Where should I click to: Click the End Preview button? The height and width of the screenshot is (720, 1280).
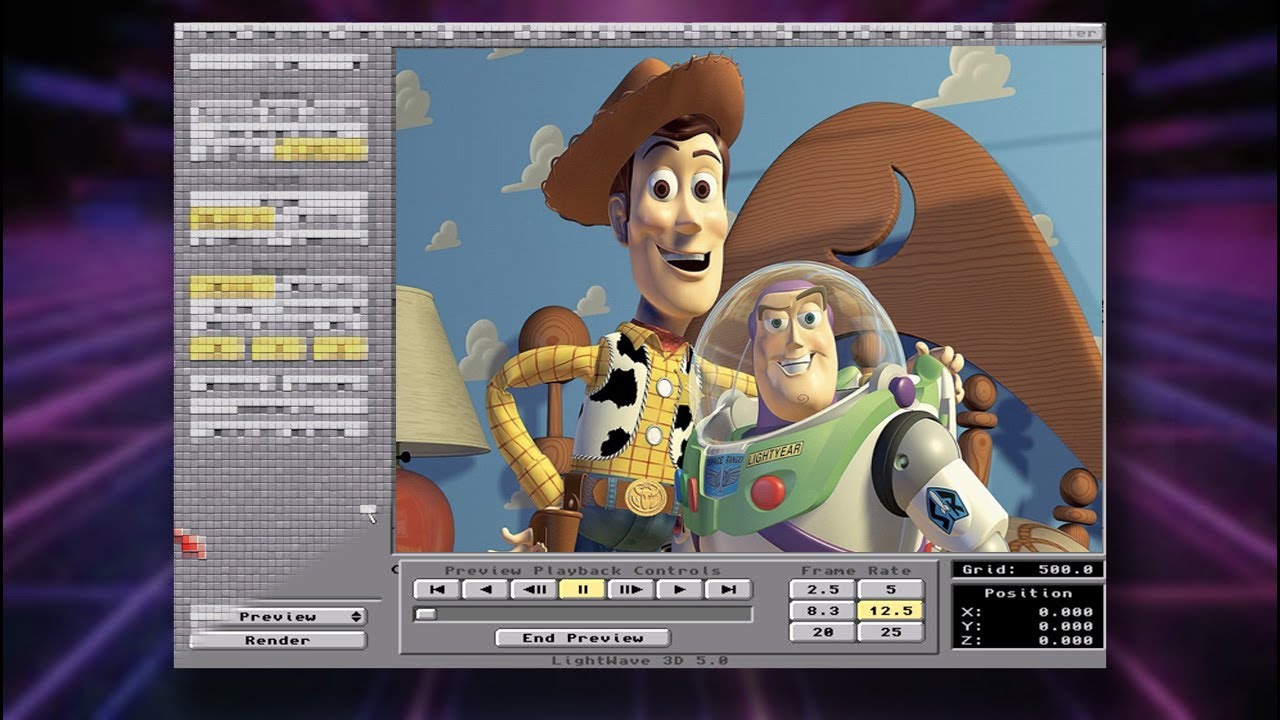pos(583,638)
